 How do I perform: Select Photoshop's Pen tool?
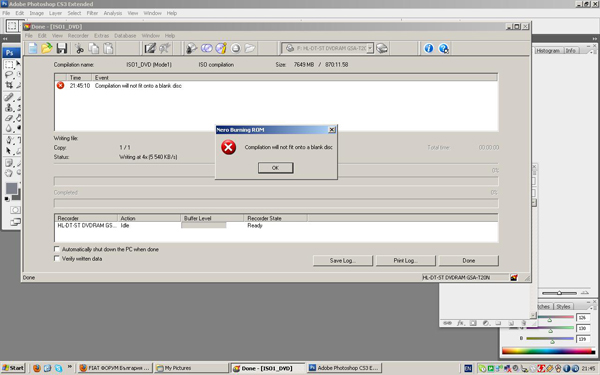[x=9, y=140]
